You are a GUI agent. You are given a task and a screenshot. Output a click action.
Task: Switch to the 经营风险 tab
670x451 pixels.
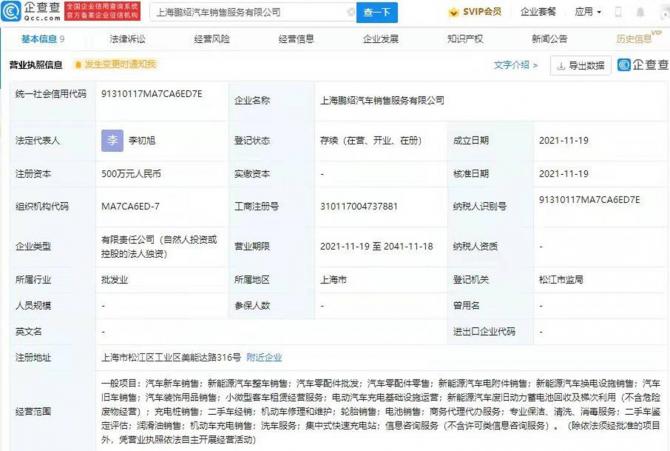[x=211, y=39]
